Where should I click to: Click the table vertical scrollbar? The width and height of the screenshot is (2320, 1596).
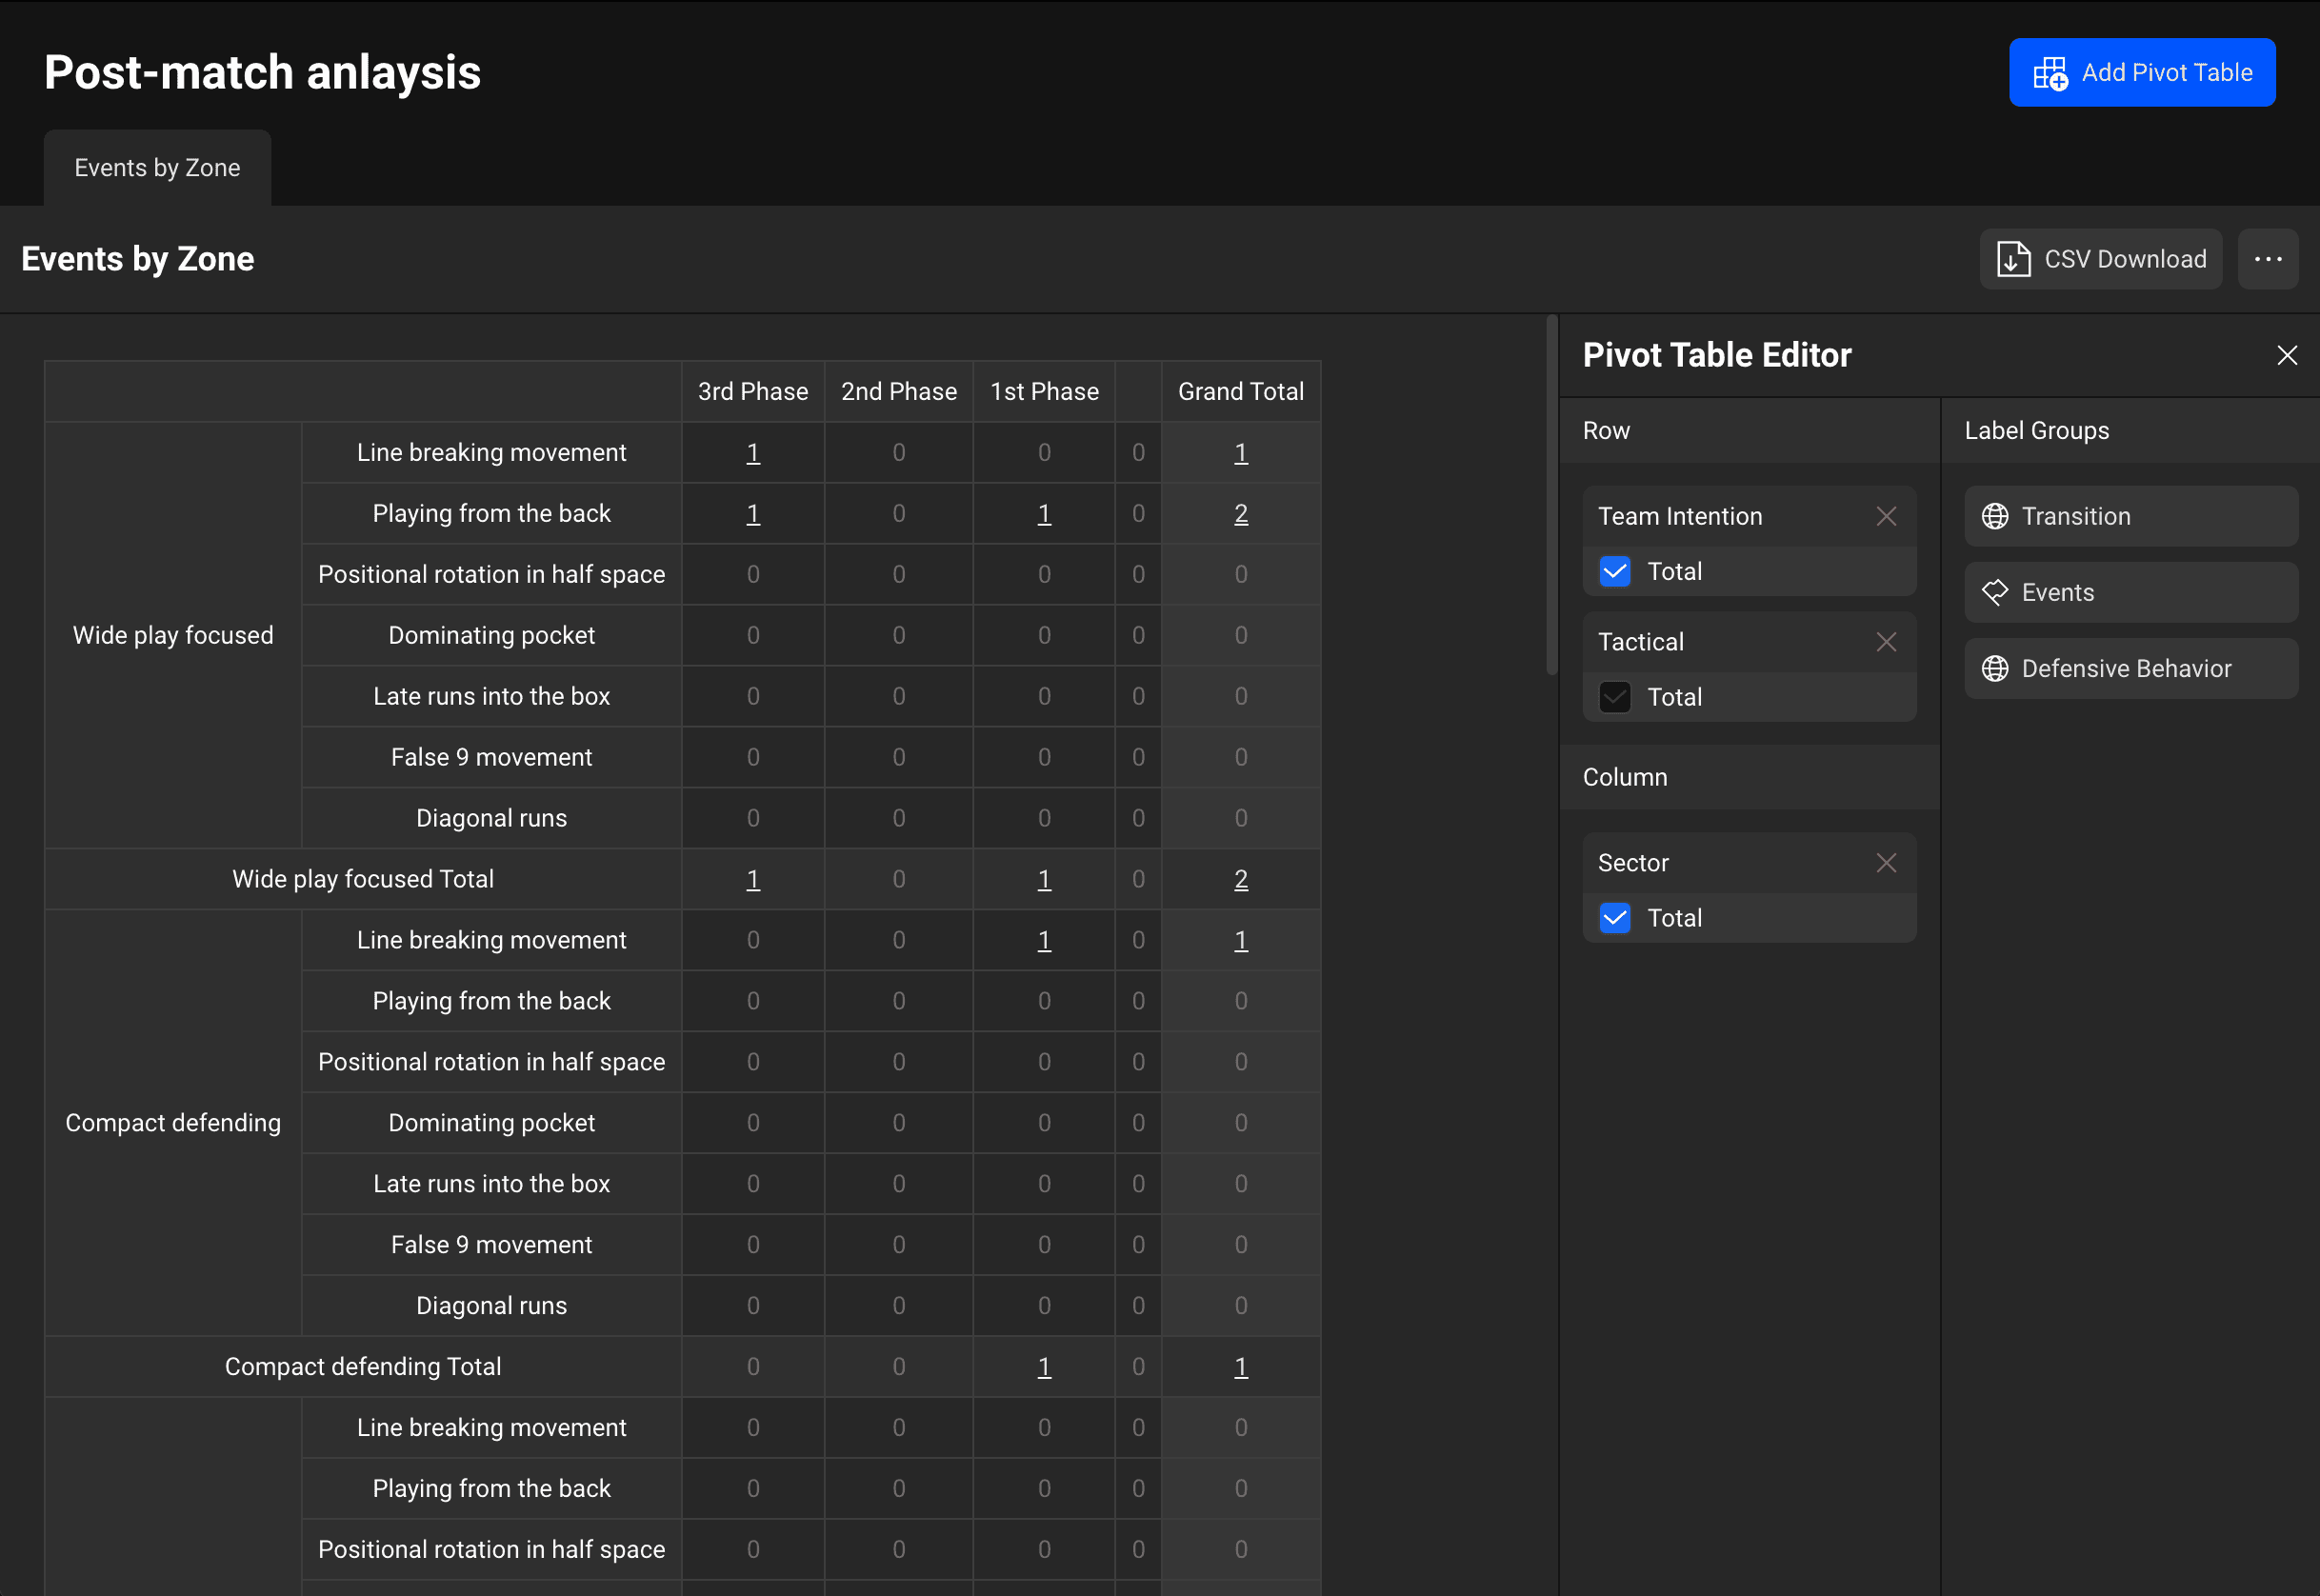[1551, 495]
